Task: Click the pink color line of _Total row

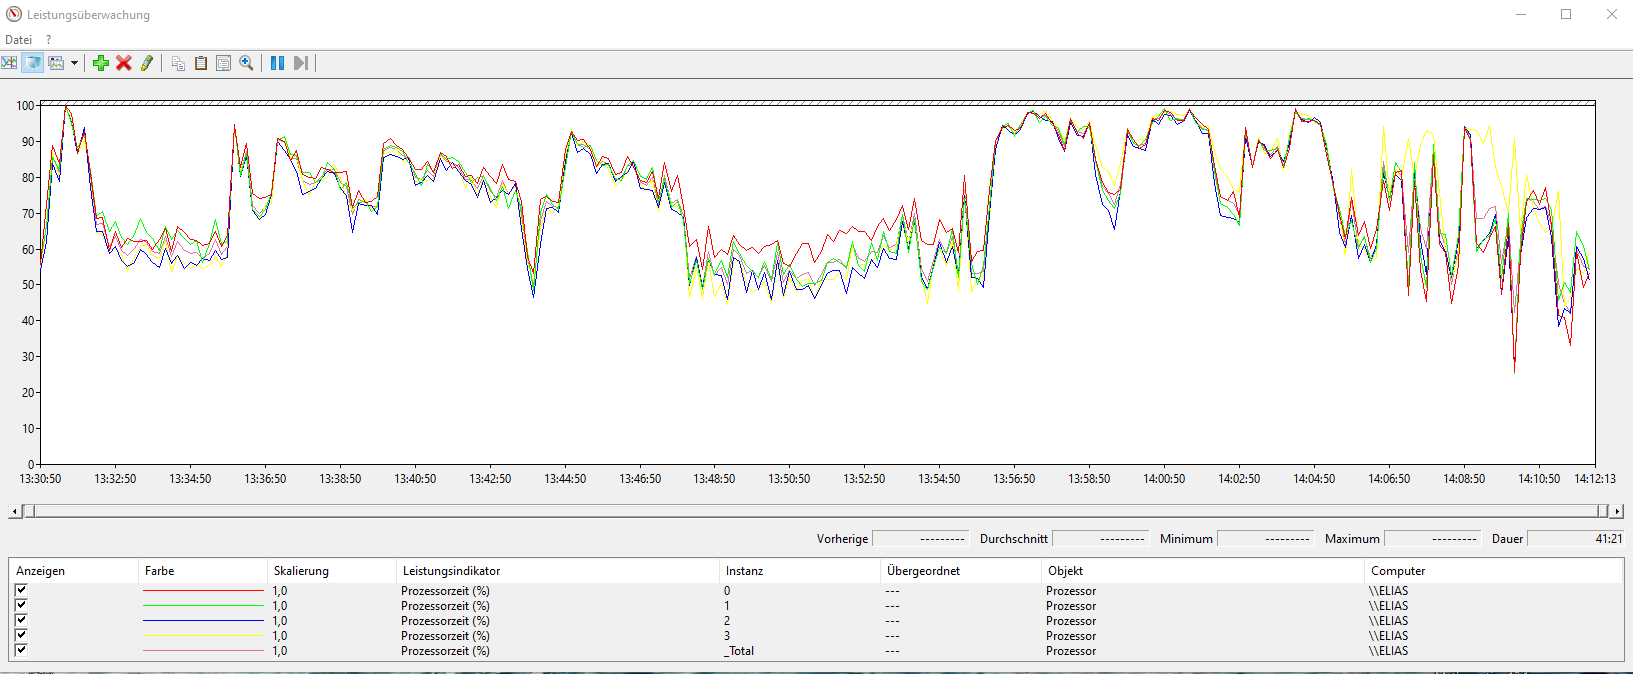Action: point(204,651)
